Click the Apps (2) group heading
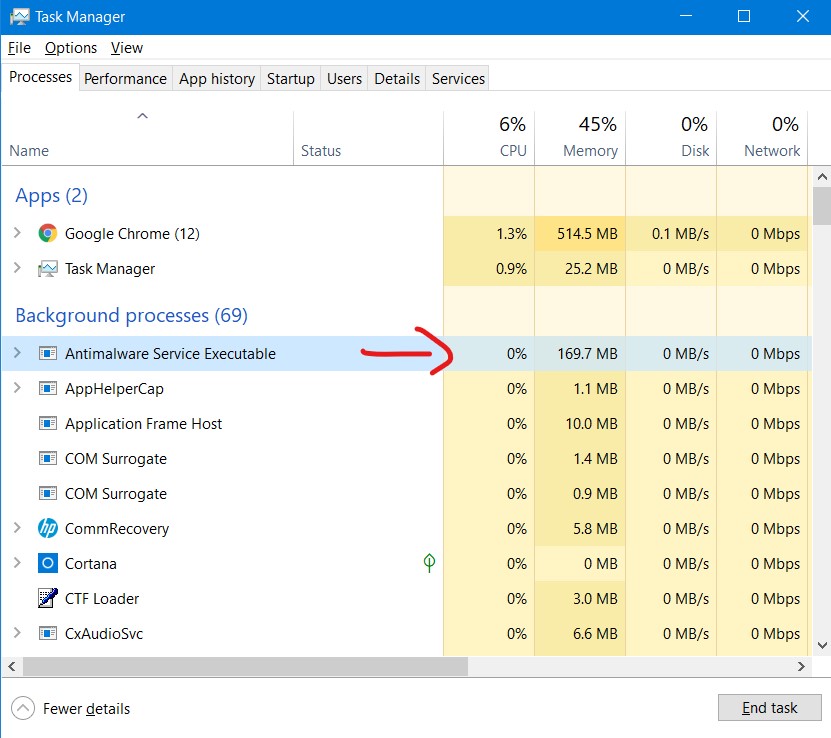This screenshot has width=831, height=738. coord(51,195)
